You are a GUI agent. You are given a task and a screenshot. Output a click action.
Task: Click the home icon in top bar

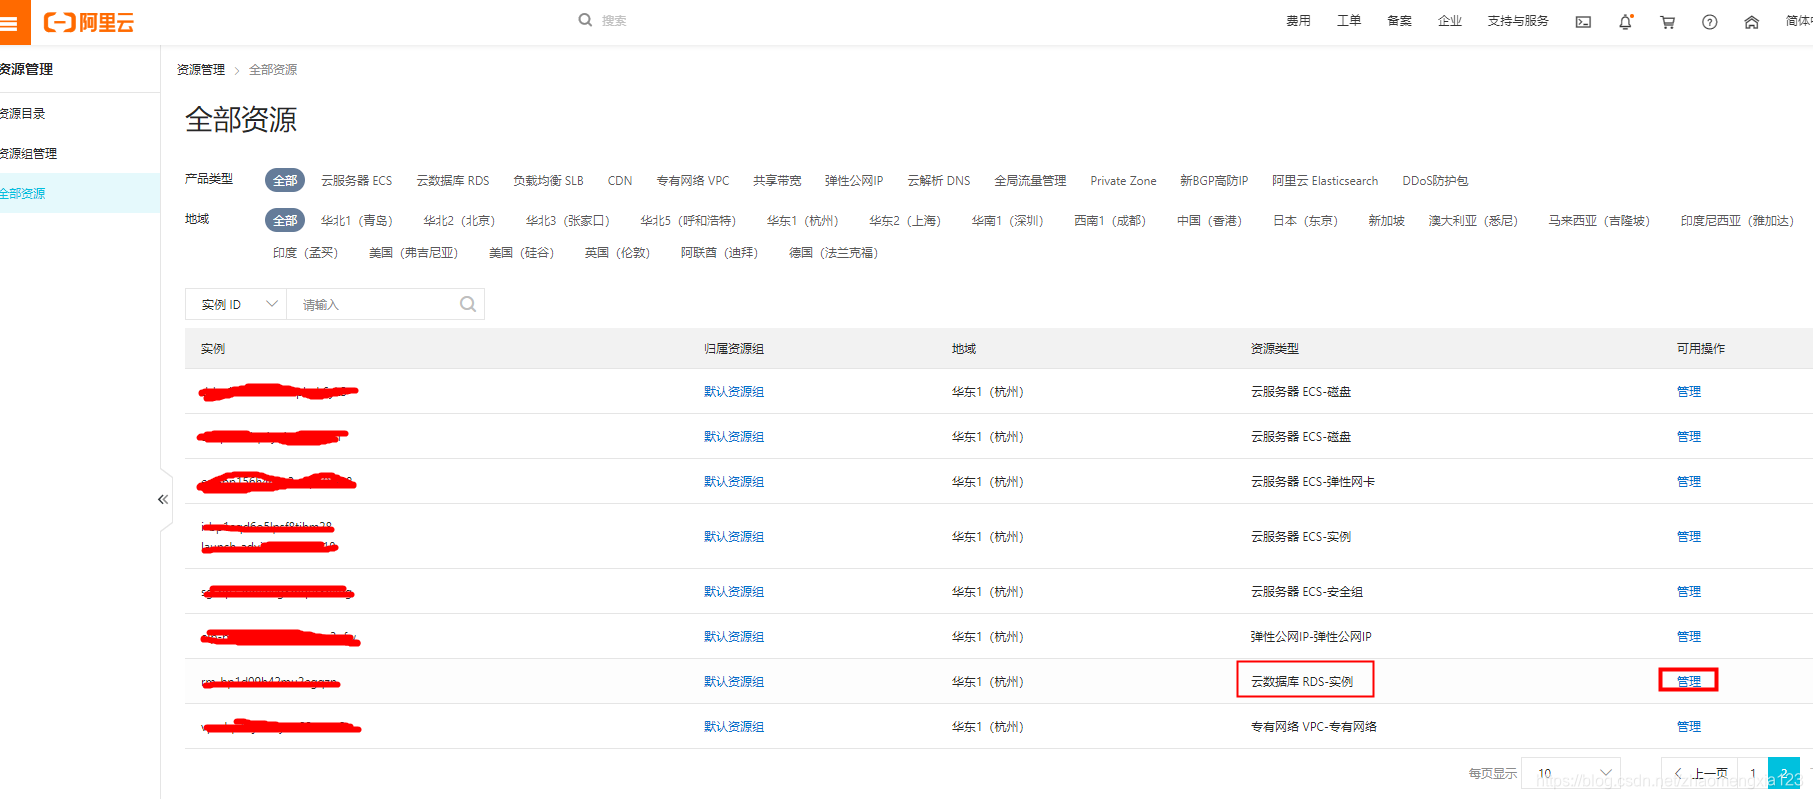[1751, 22]
